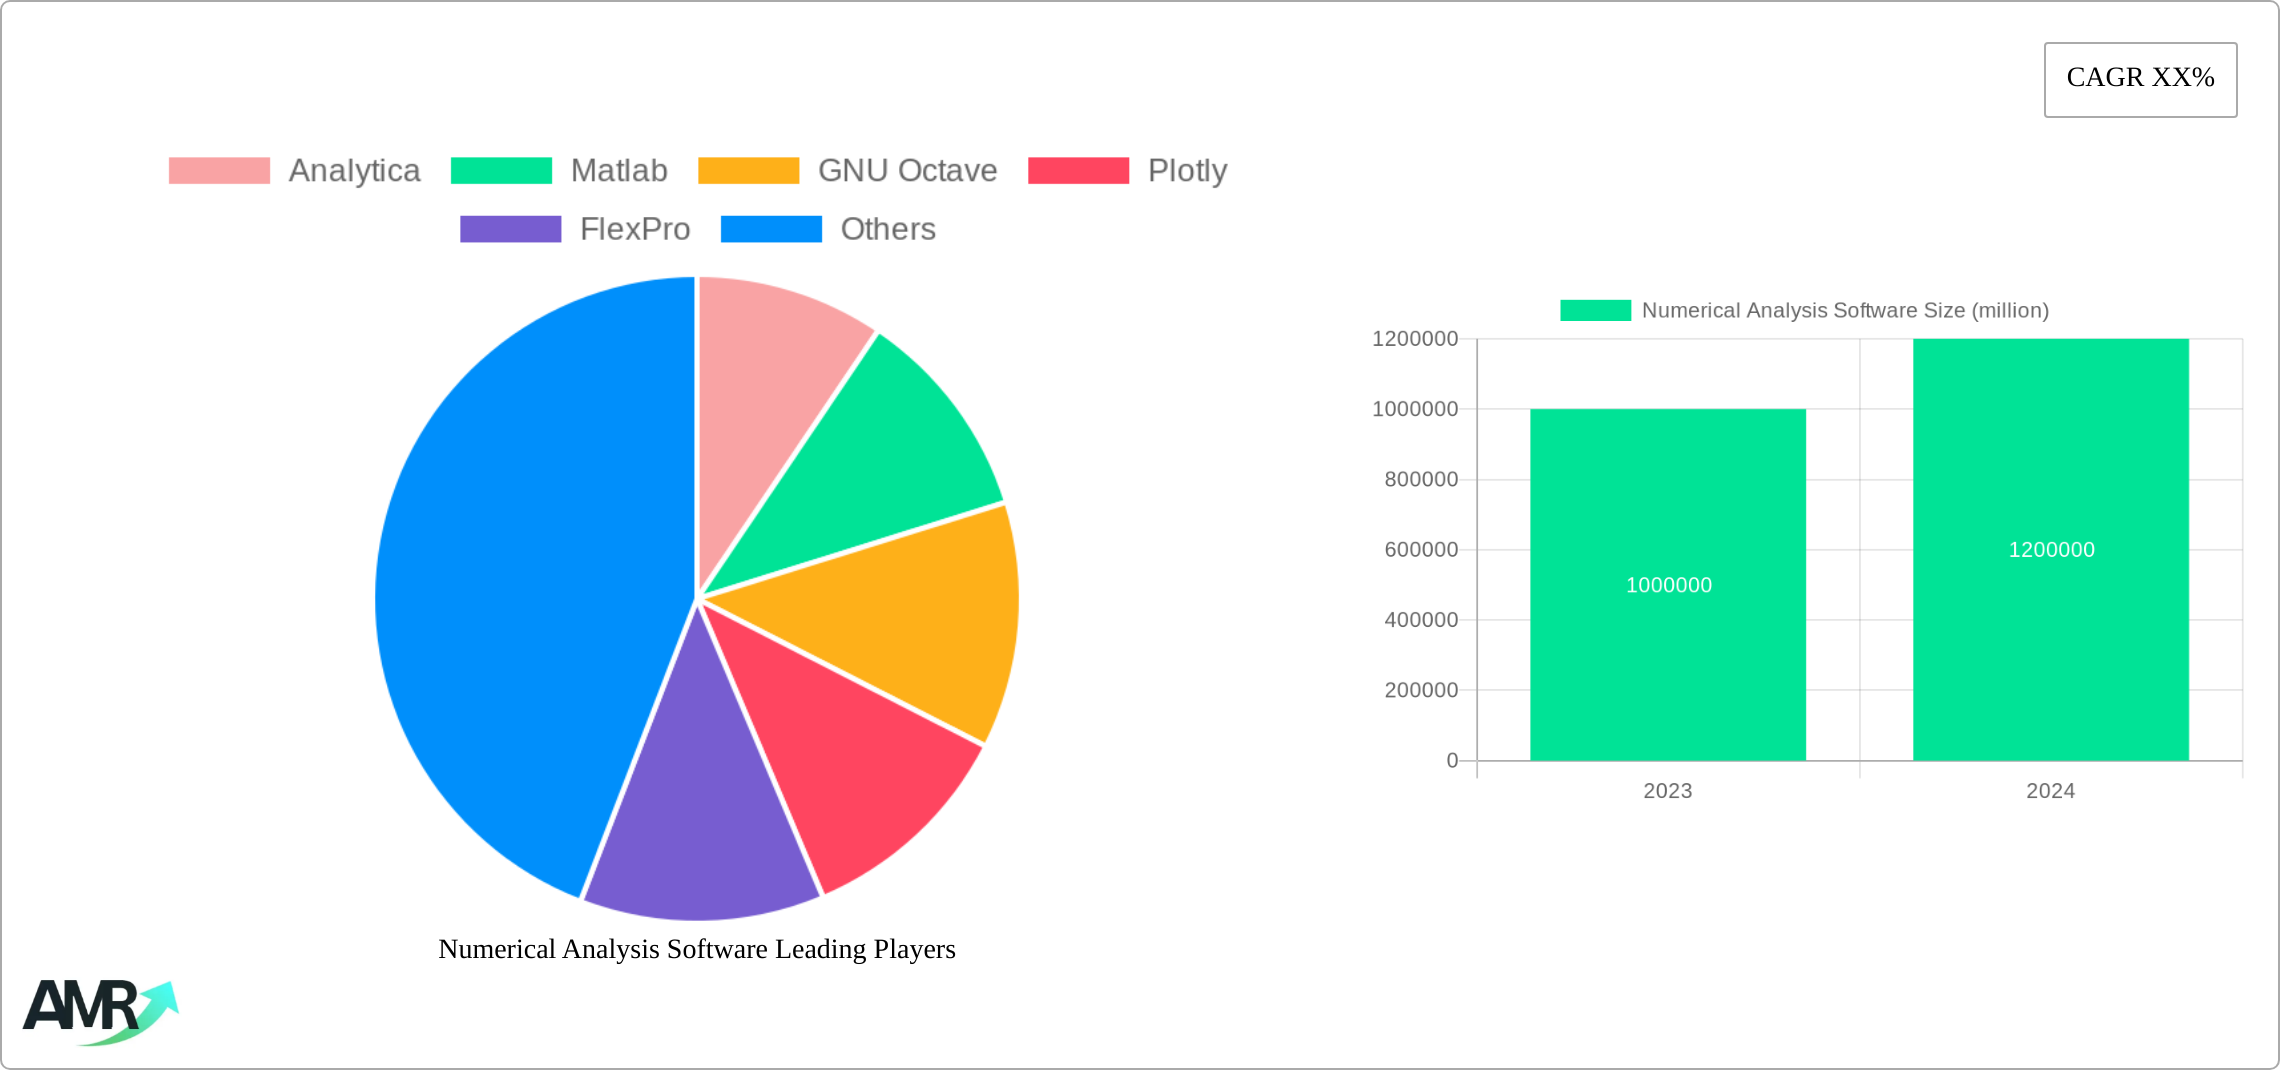Image resolution: width=2280 pixels, height=1070 pixels.
Task: Toggle the GNU Octave legend swatch
Action: pyautogui.click(x=748, y=171)
